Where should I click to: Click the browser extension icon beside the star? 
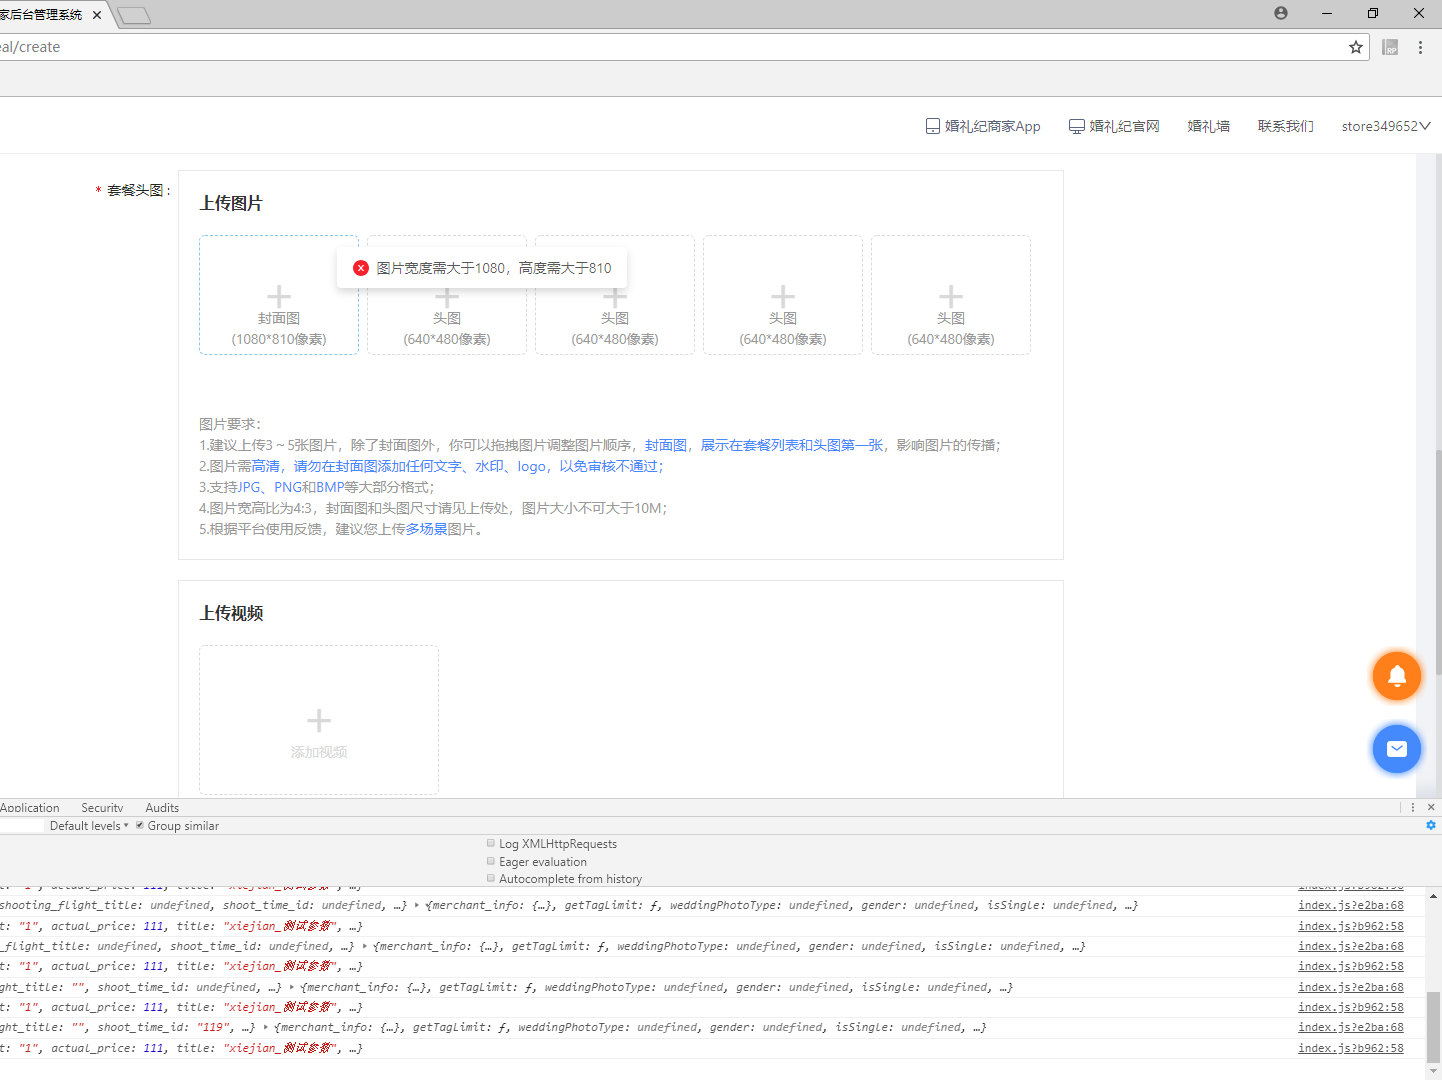click(x=1390, y=47)
